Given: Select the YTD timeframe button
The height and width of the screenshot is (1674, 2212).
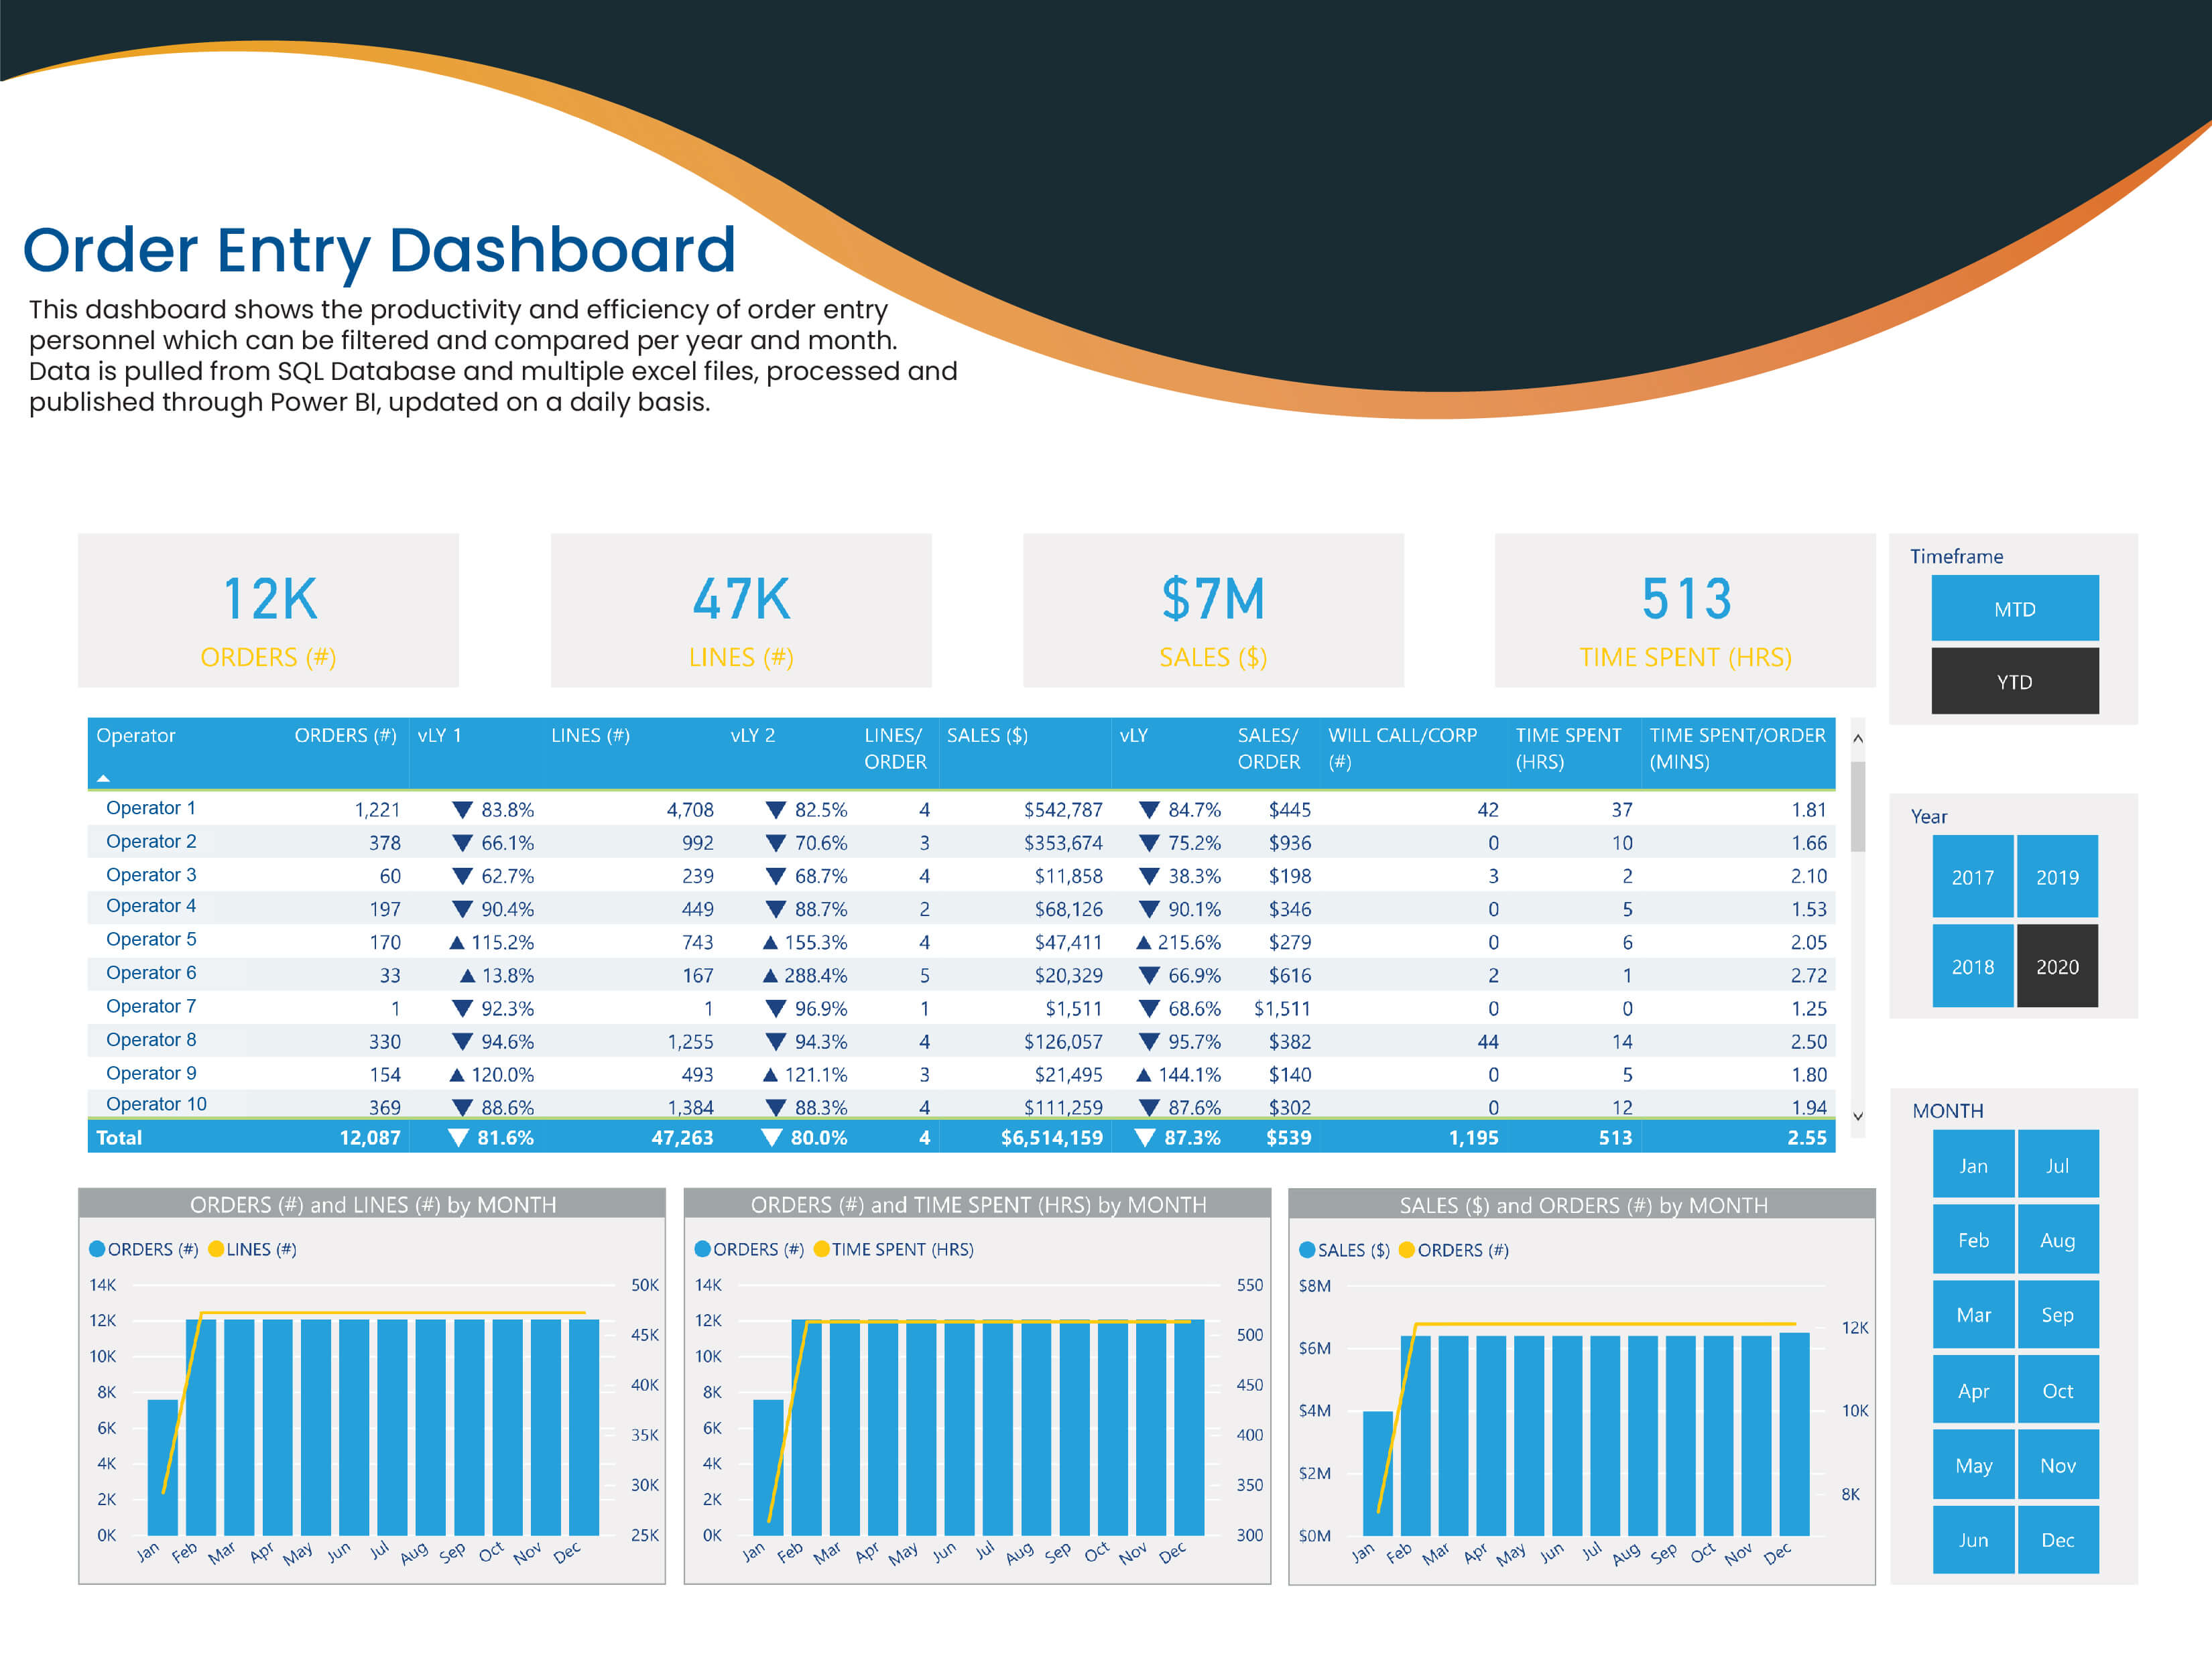Looking at the screenshot, I should [x=2014, y=681].
